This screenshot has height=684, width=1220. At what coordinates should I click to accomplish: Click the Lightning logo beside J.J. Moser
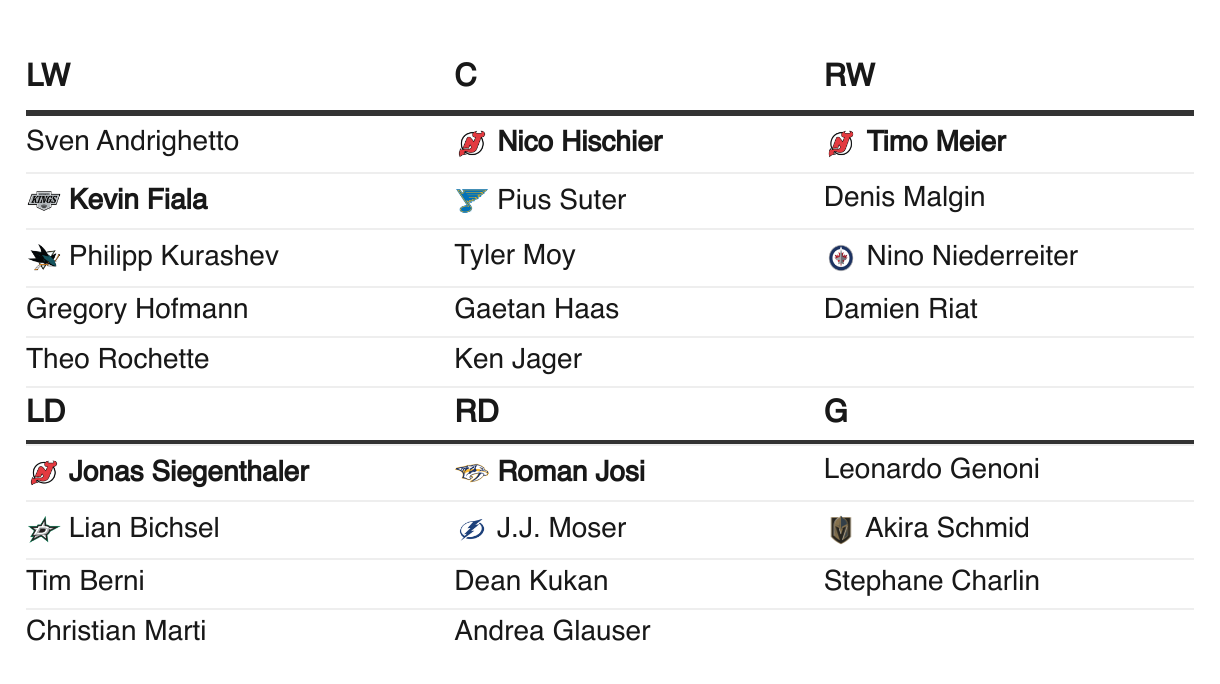pos(472,529)
